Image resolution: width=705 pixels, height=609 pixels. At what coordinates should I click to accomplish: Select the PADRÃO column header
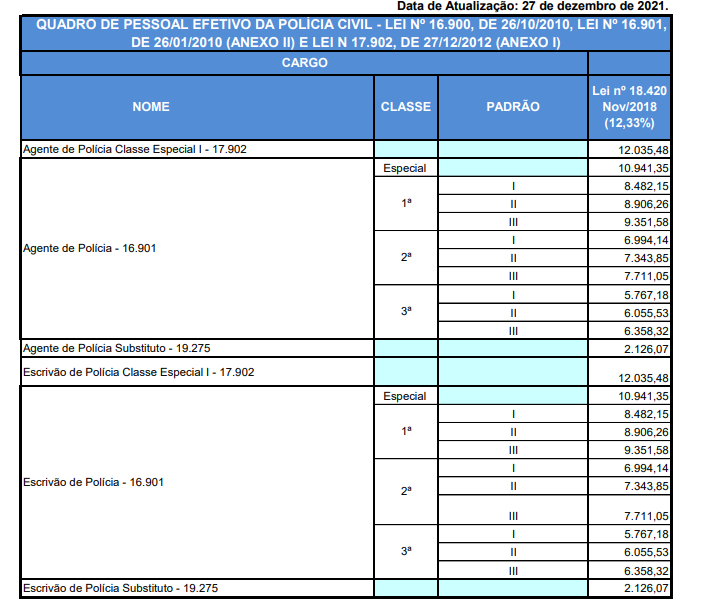coord(513,107)
